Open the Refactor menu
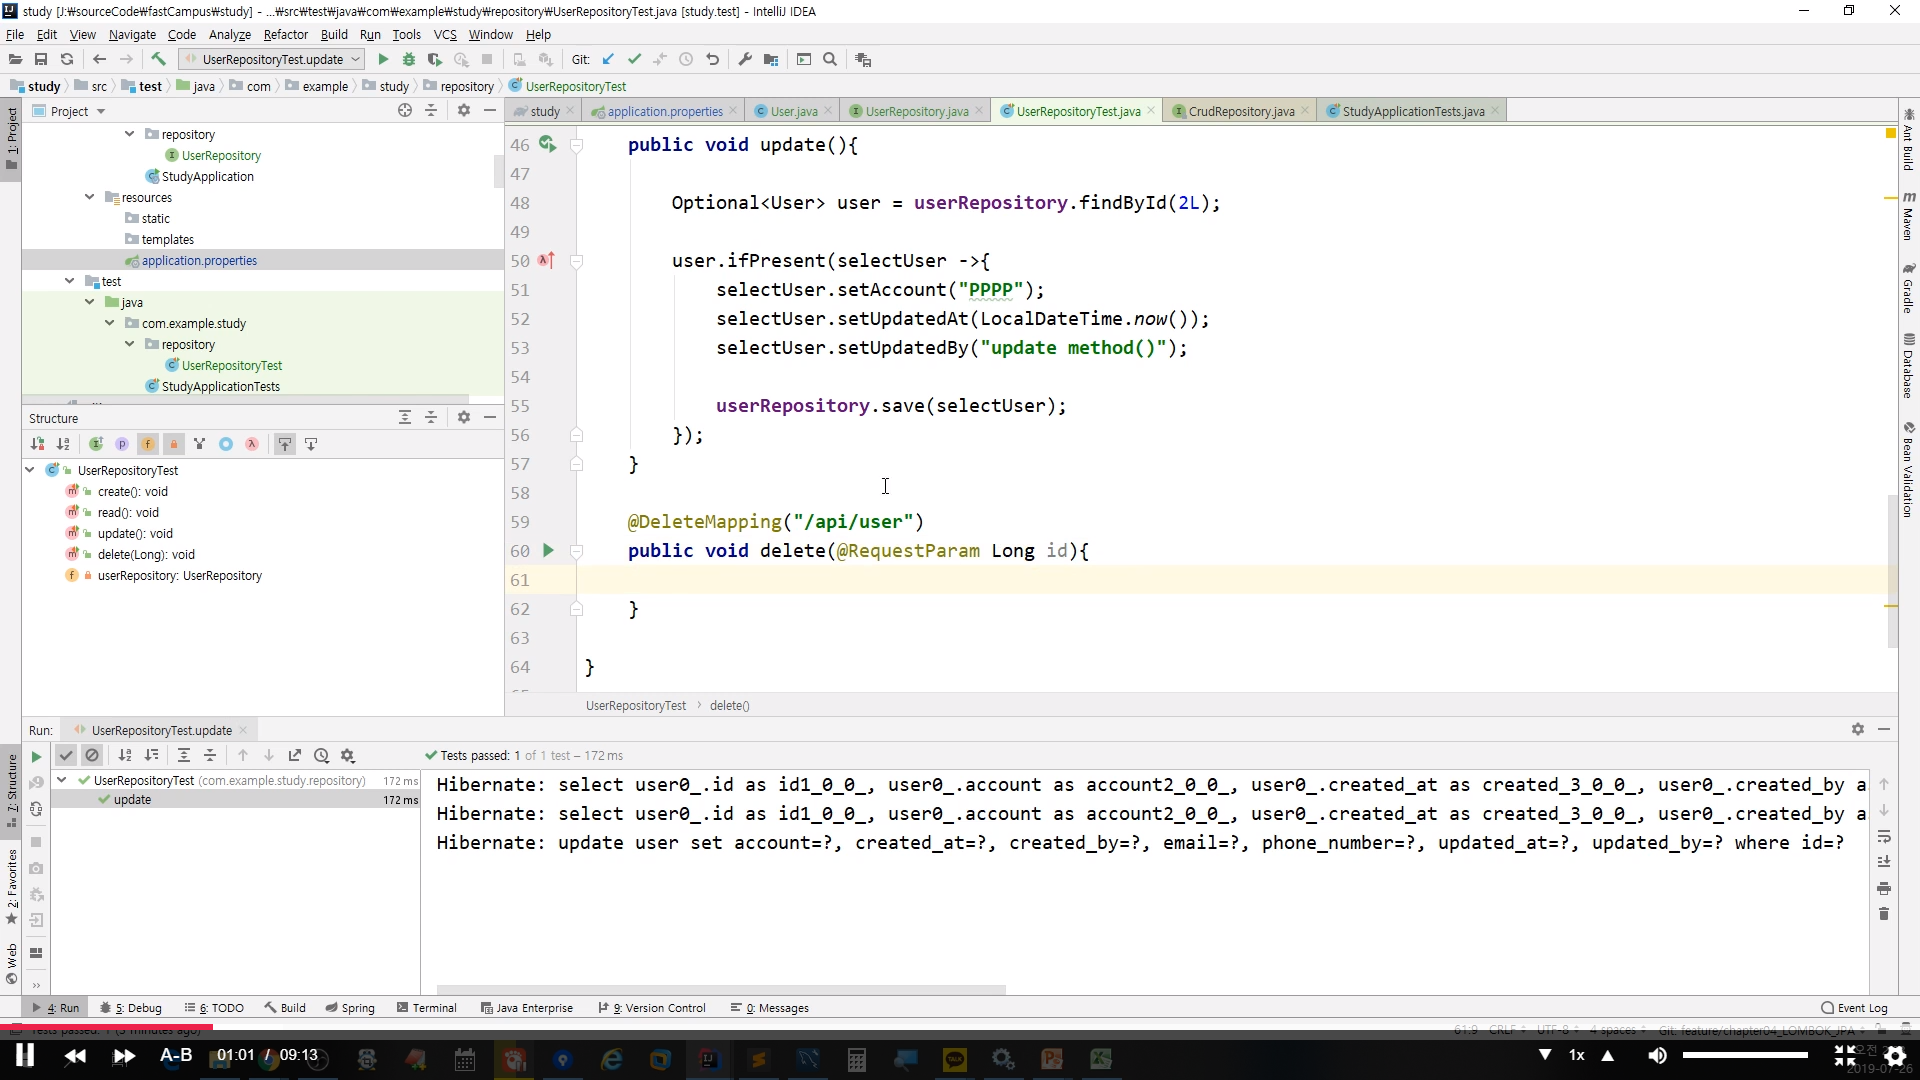The height and width of the screenshot is (1080, 1920). tap(285, 34)
